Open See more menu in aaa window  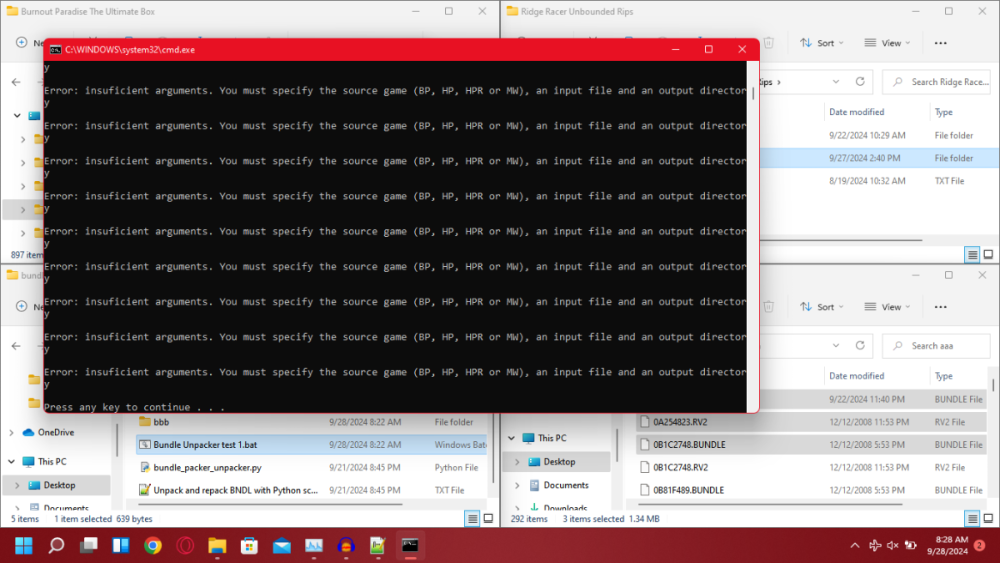941,307
